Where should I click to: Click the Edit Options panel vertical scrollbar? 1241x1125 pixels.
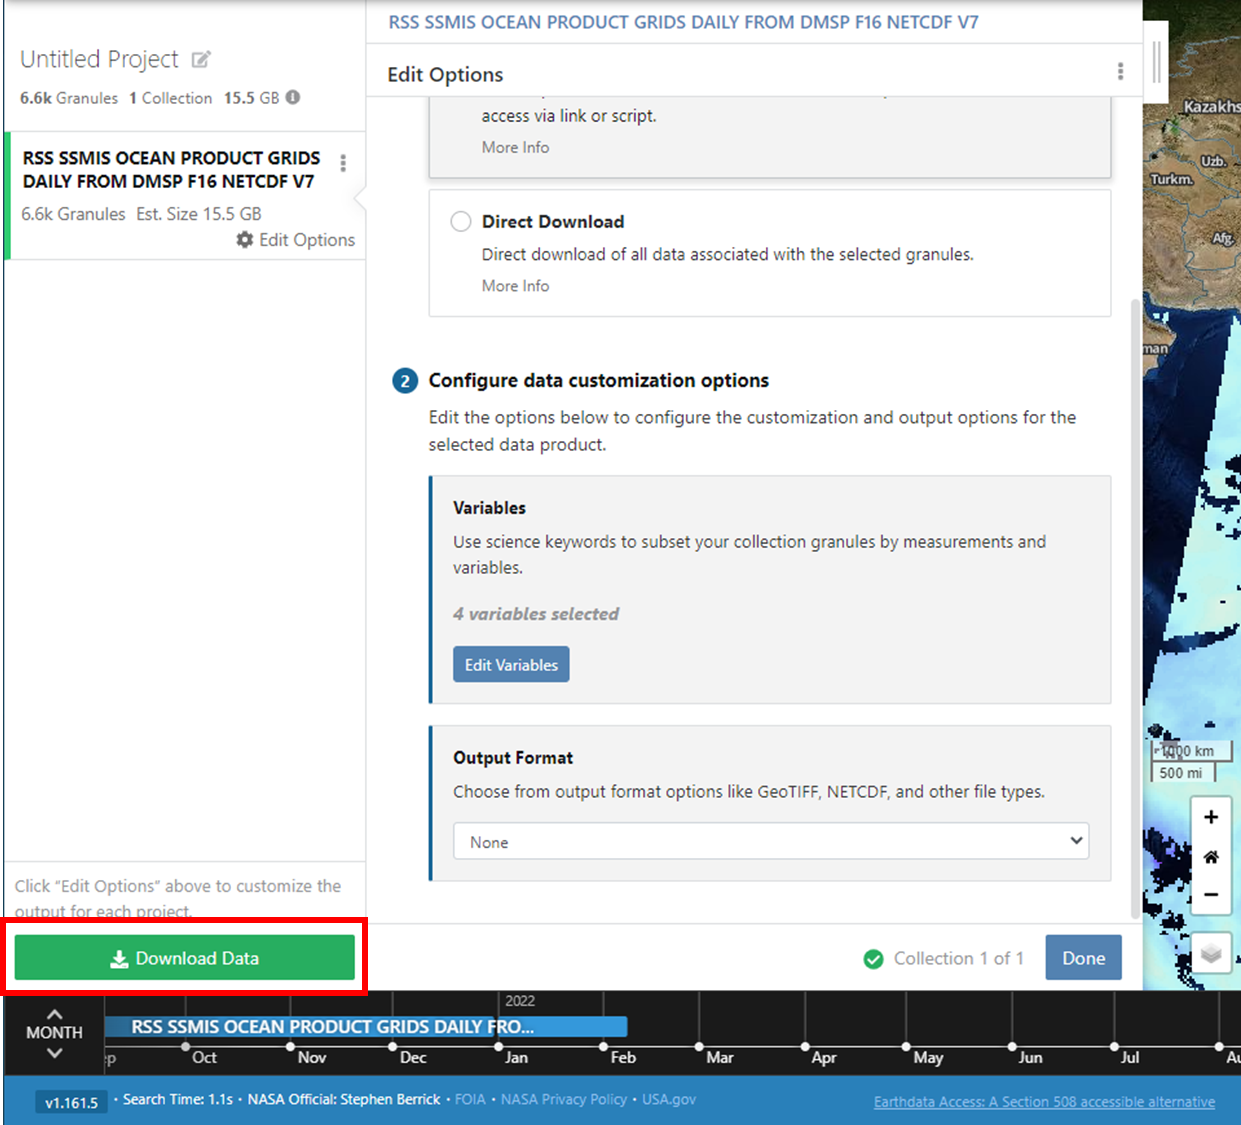(x=1134, y=600)
